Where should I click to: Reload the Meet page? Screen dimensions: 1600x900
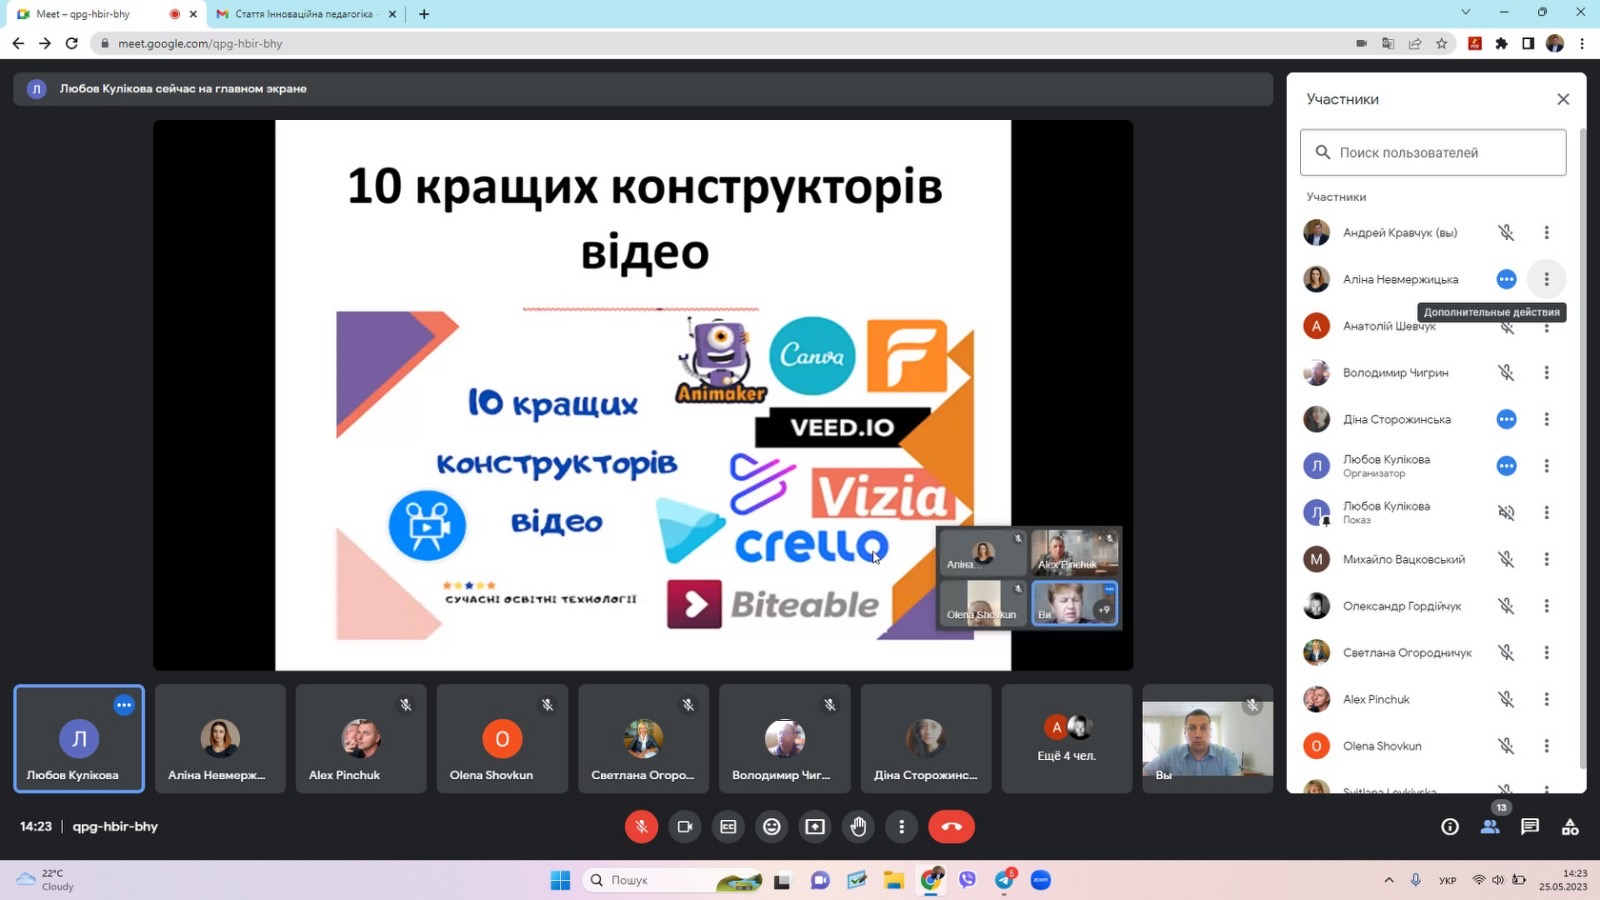72,43
